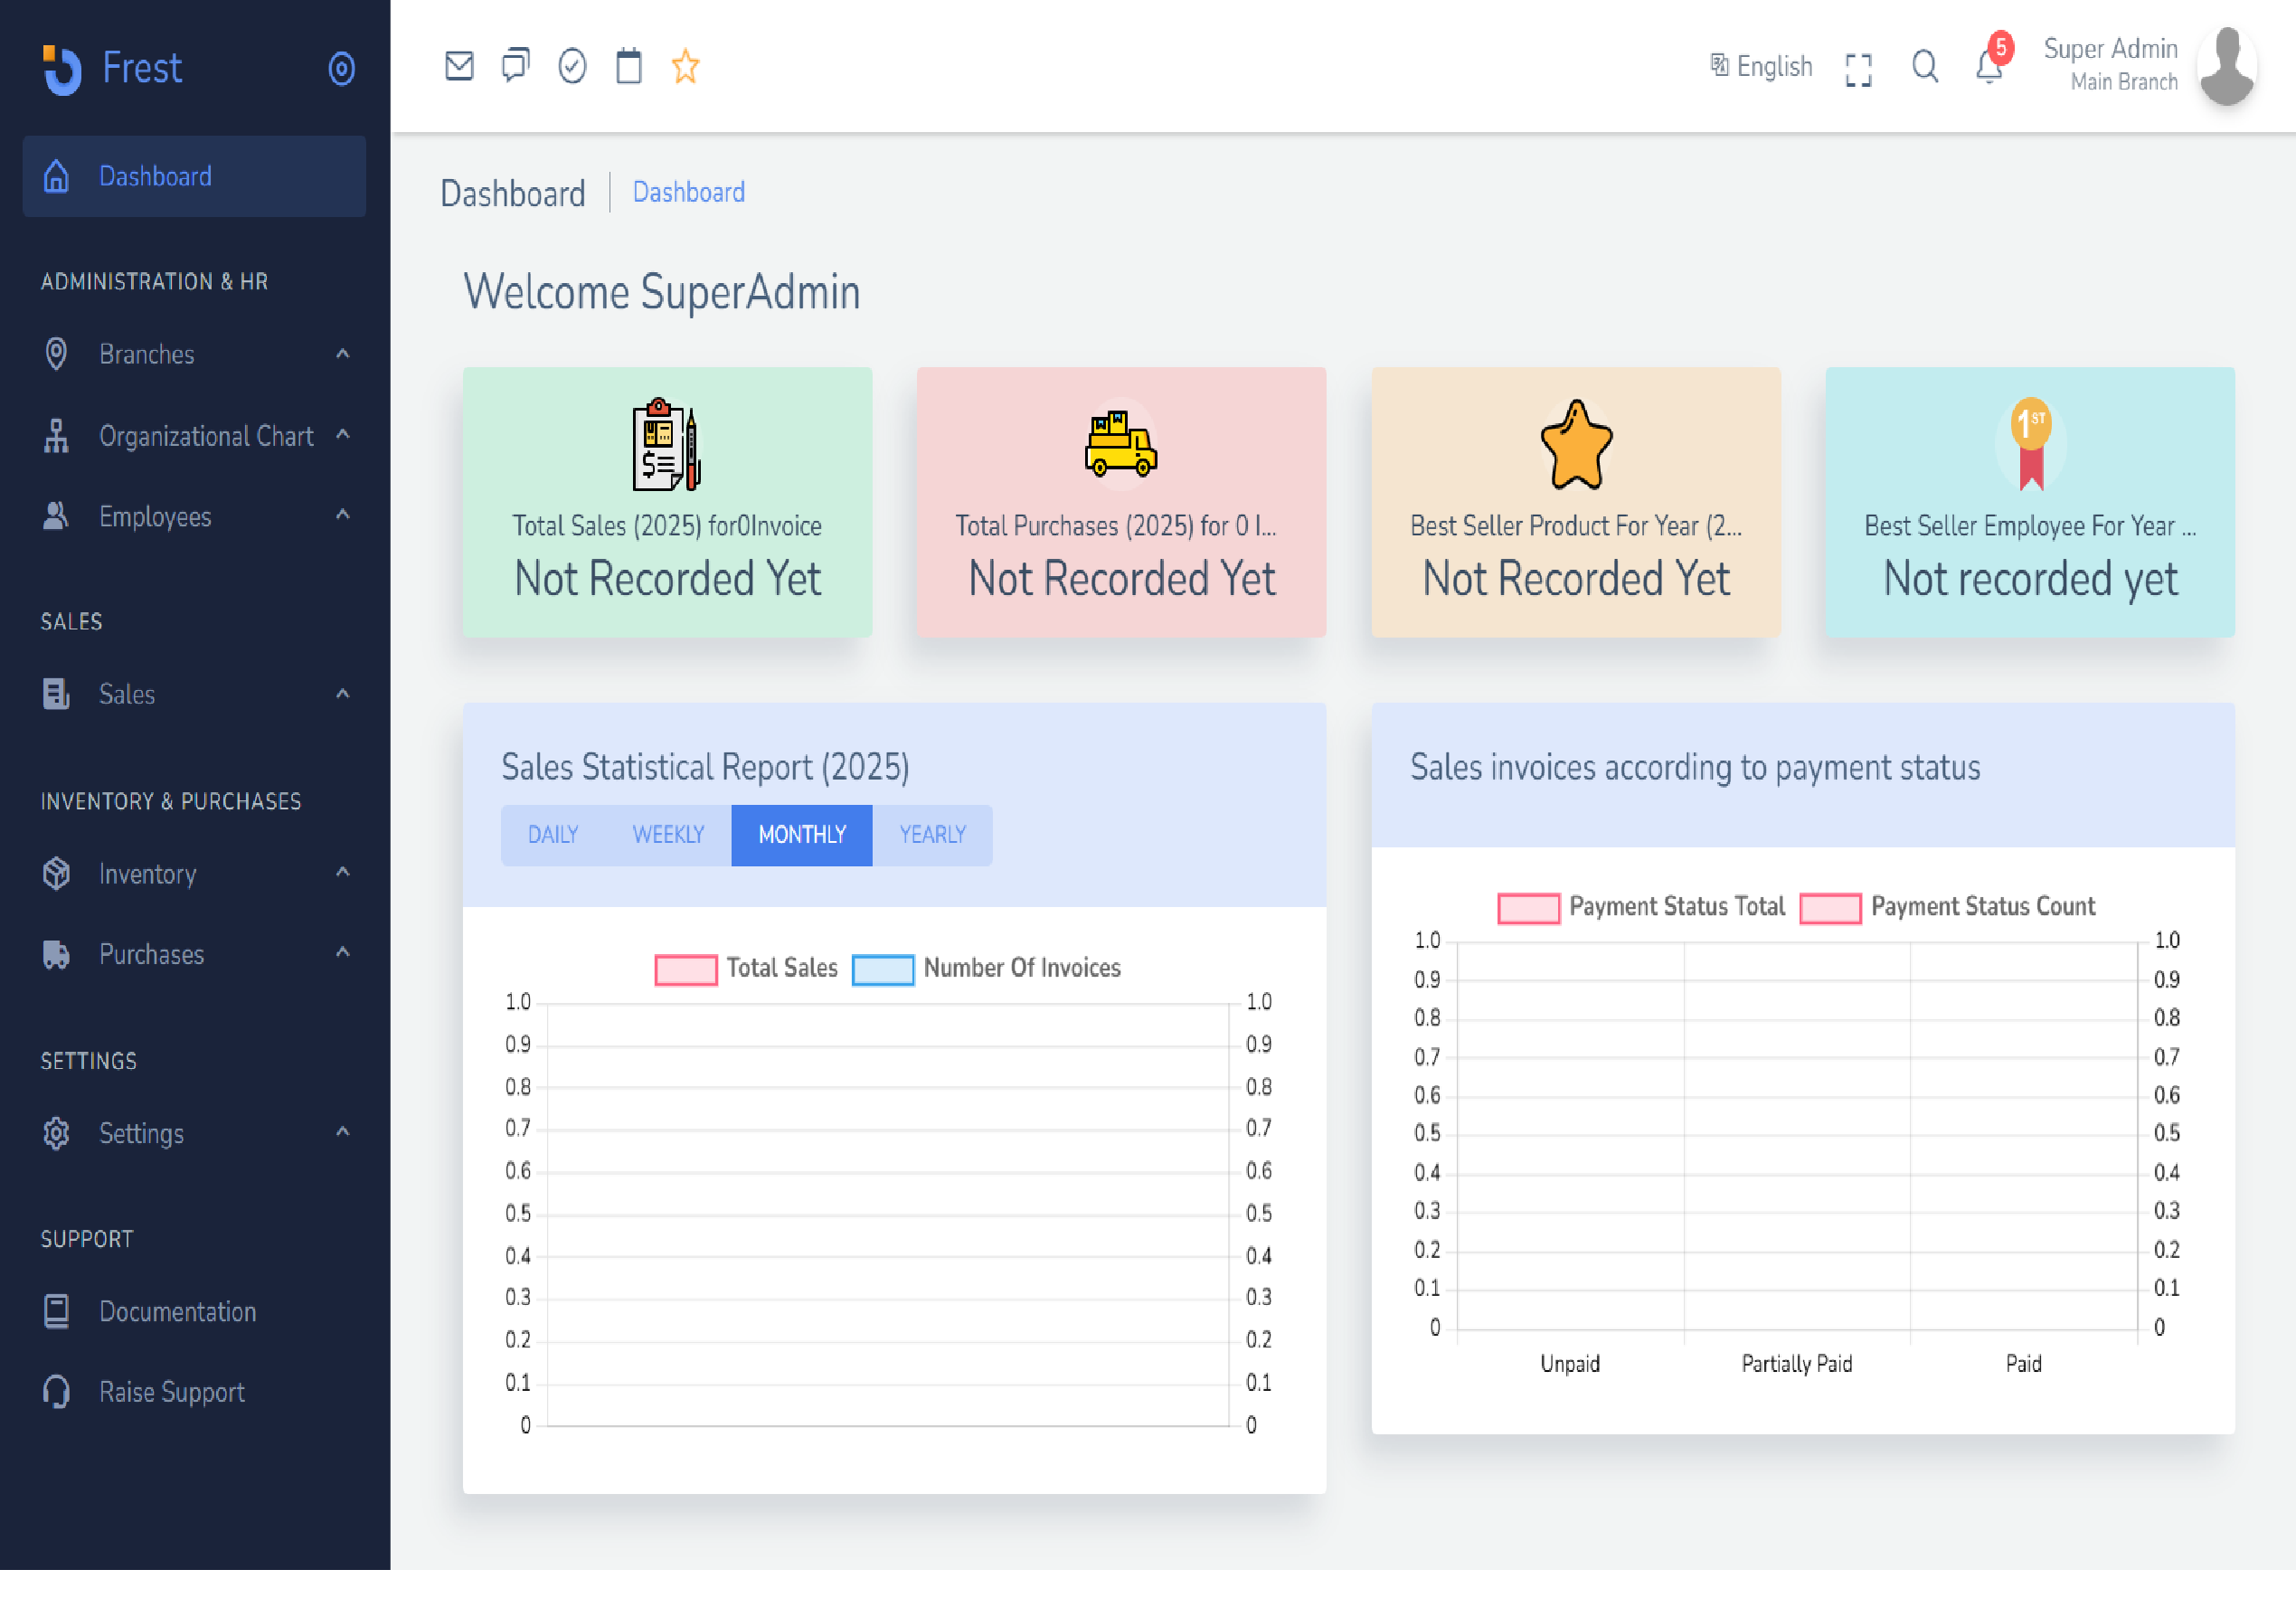
Task: Click the star bookmarks icon
Action: pos(685,66)
